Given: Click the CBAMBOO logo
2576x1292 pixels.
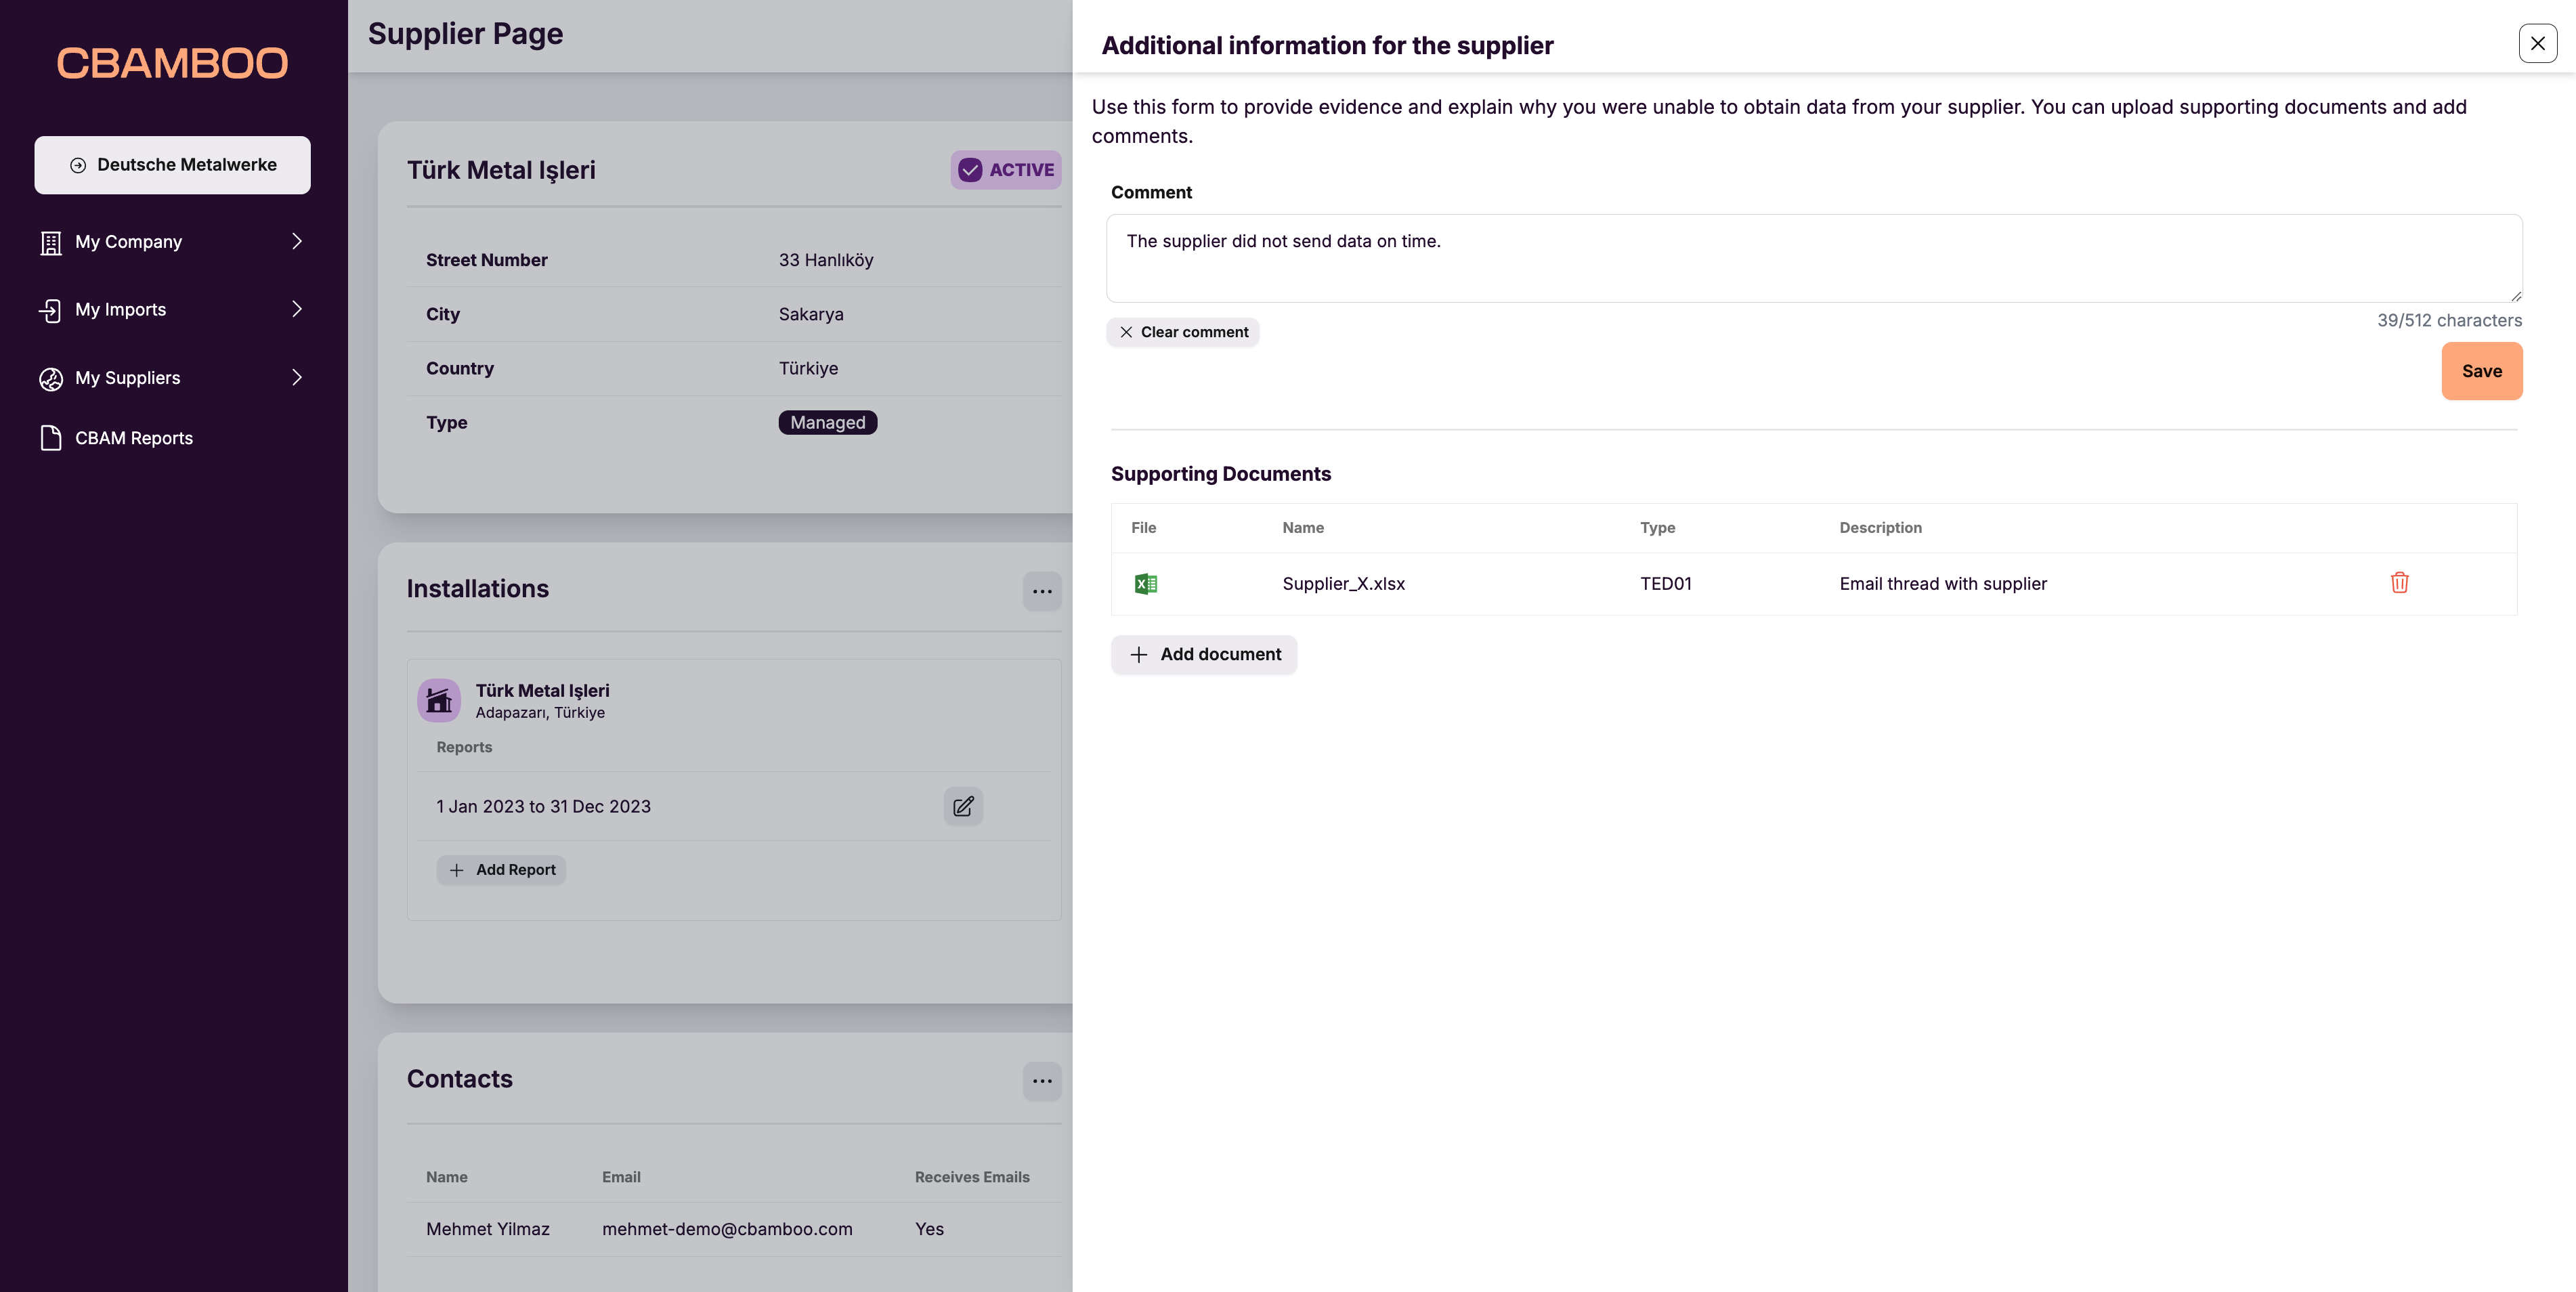Looking at the screenshot, I should [172, 63].
